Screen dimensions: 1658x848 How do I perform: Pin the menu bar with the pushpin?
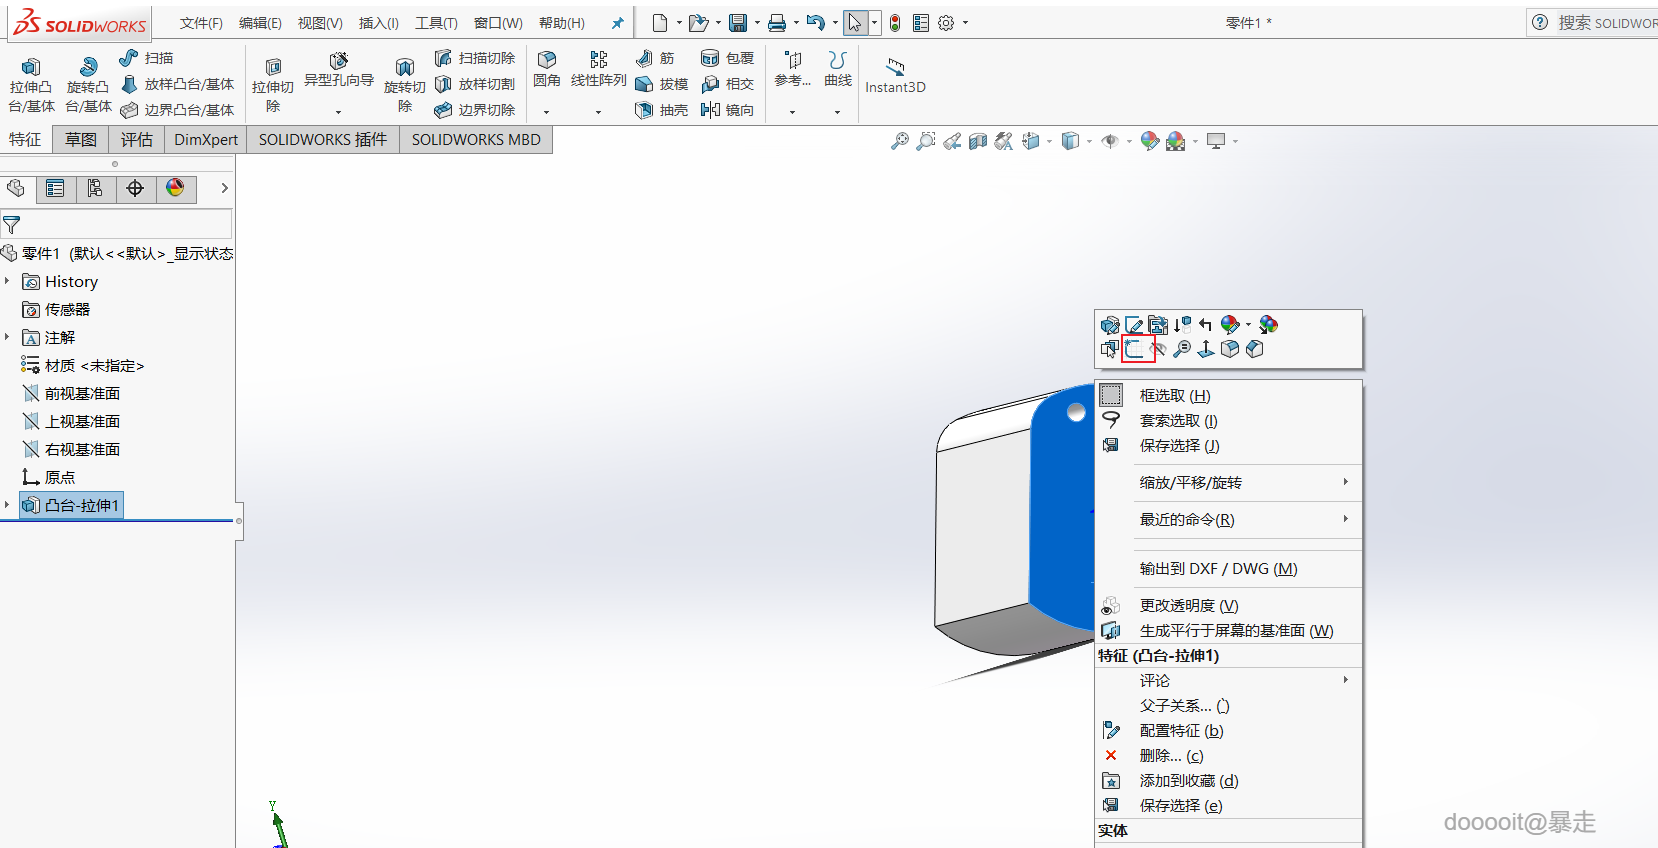click(x=617, y=23)
